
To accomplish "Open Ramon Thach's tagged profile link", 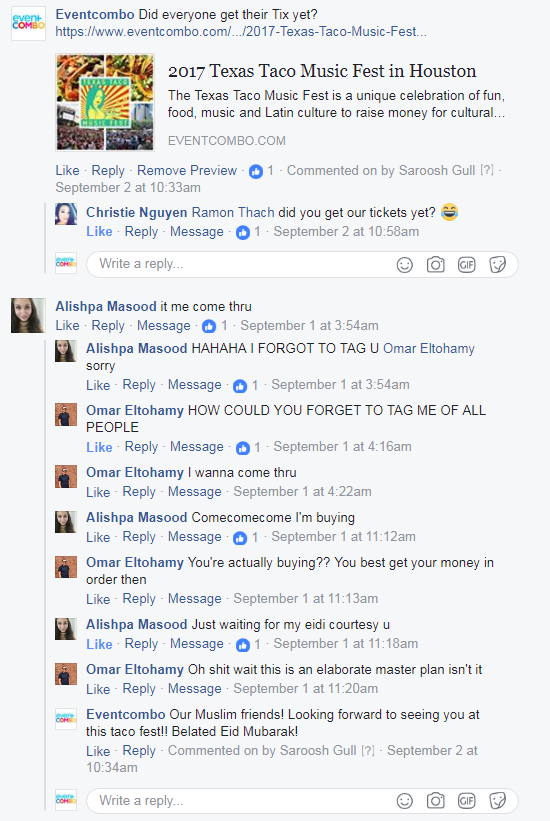I will click(233, 213).
